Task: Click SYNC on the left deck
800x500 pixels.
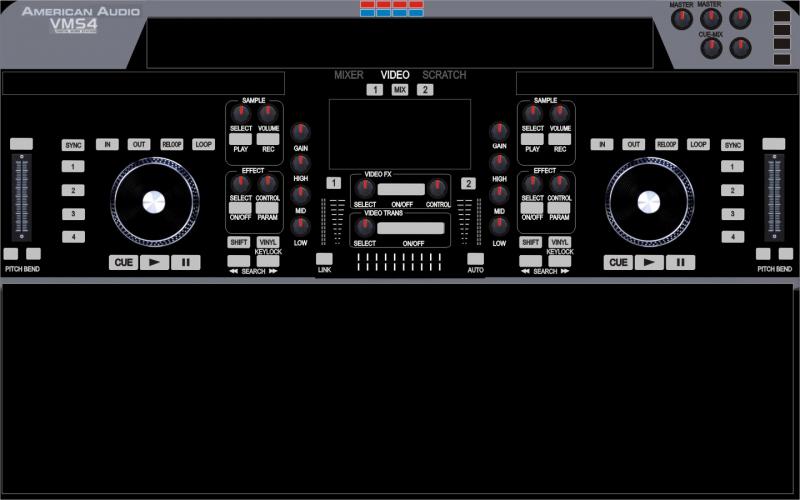Action: coord(73,145)
